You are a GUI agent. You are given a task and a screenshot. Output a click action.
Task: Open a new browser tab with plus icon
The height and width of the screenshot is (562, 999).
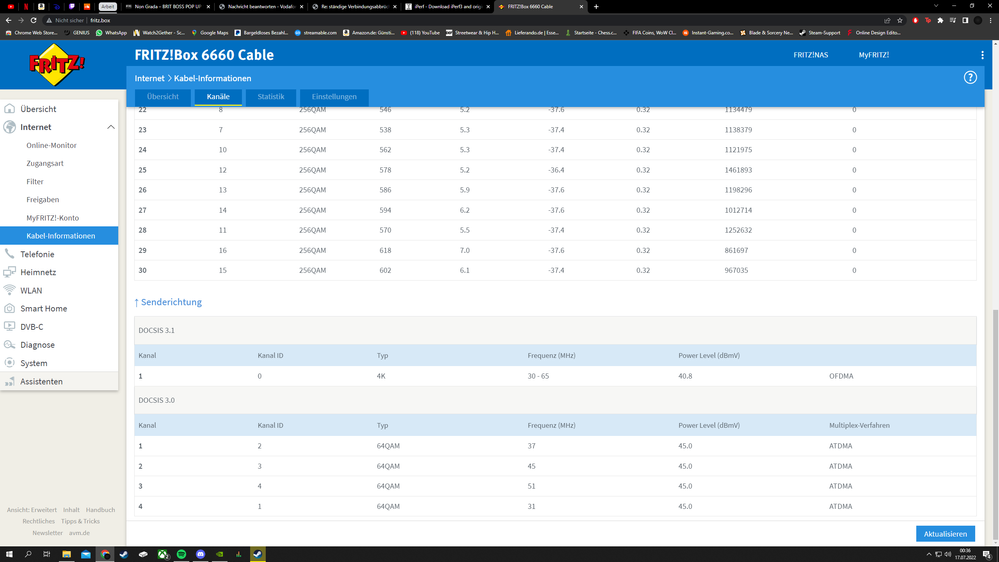596,6
